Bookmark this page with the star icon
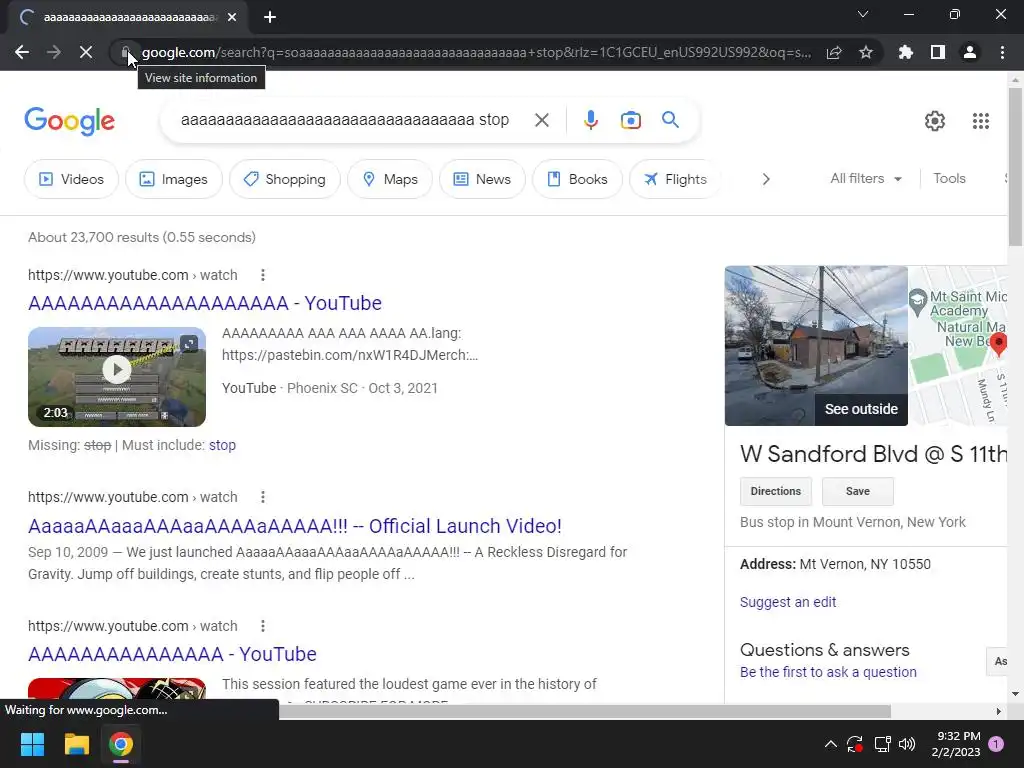 point(866,52)
